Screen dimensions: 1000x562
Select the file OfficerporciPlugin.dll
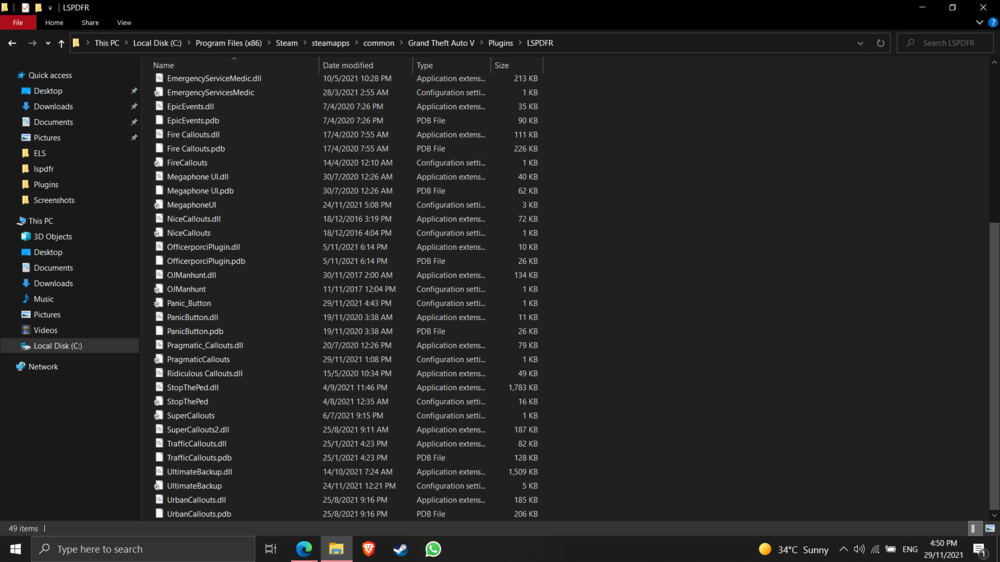tap(203, 247)
